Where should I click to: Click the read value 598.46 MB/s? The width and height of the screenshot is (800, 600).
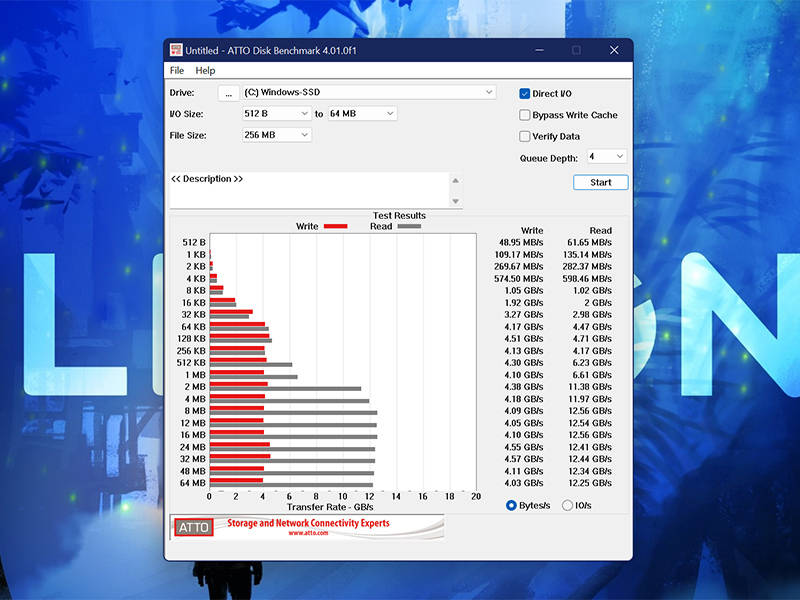tap(587, 279)
